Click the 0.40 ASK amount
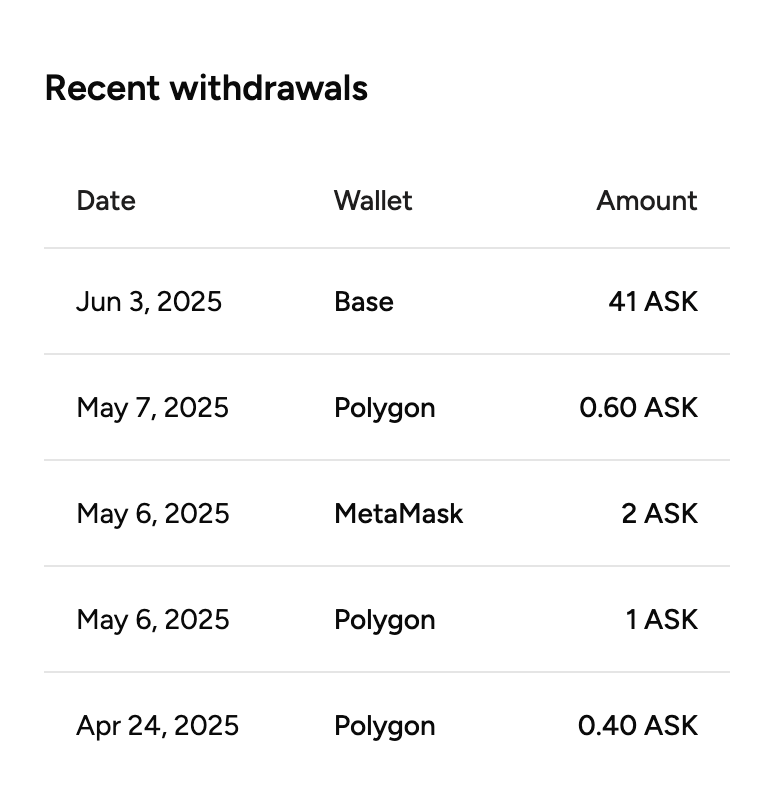 [638, 726]
